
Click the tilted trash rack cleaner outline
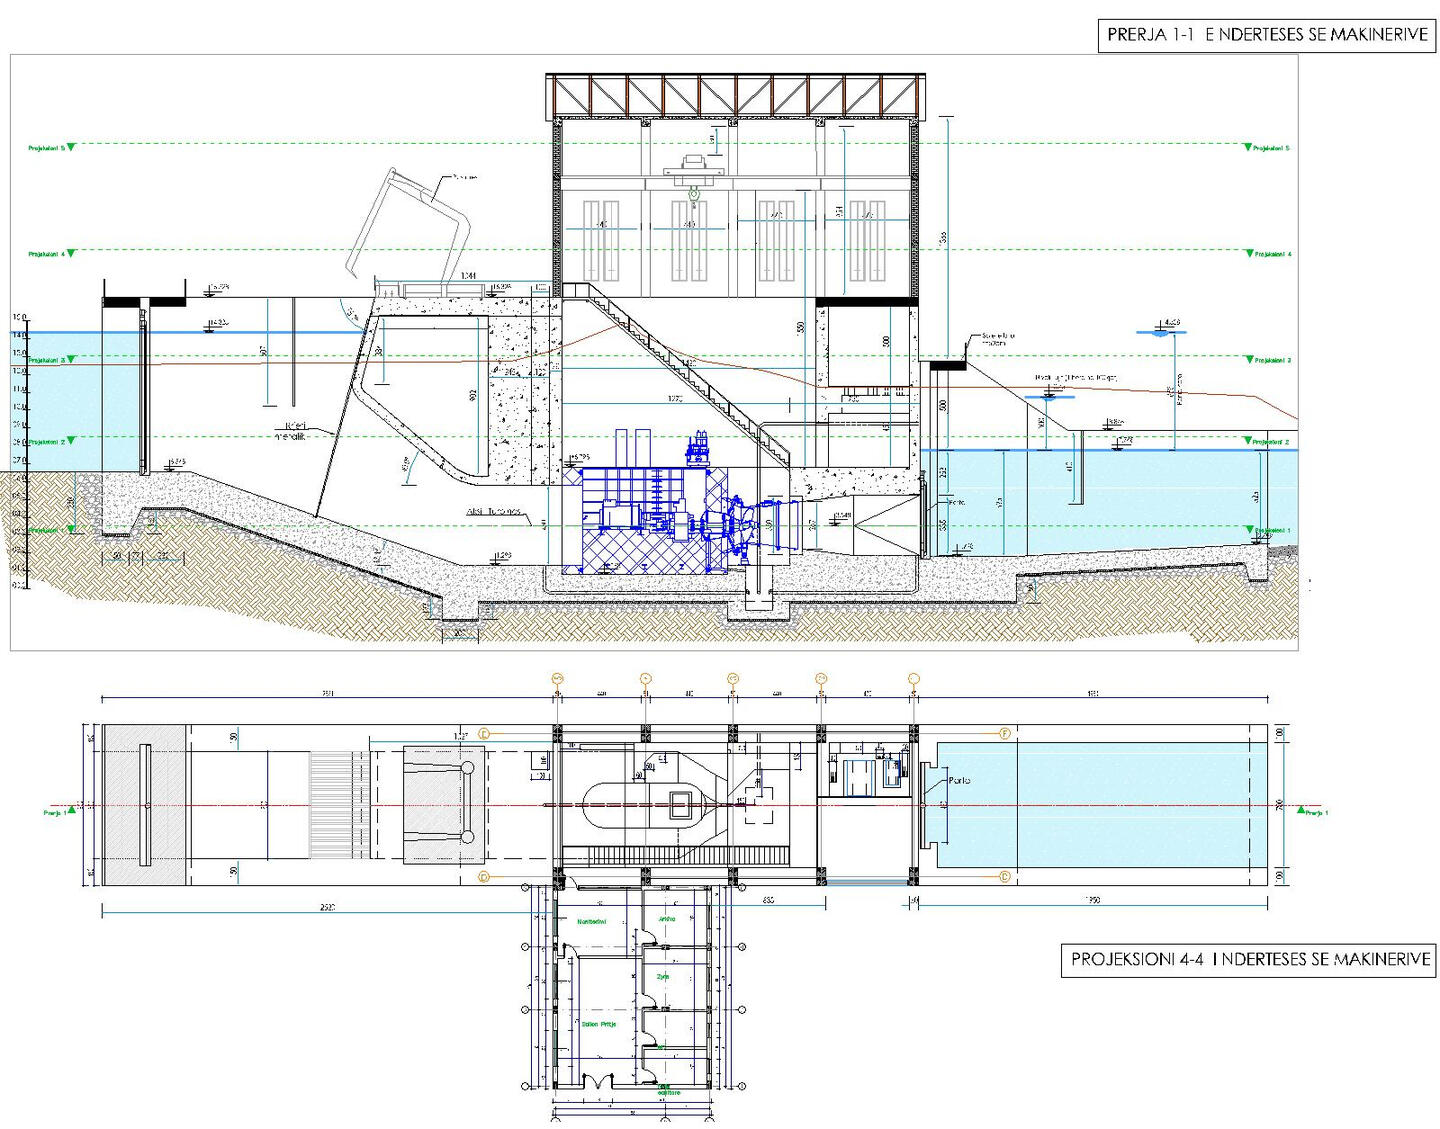(410, 225)
